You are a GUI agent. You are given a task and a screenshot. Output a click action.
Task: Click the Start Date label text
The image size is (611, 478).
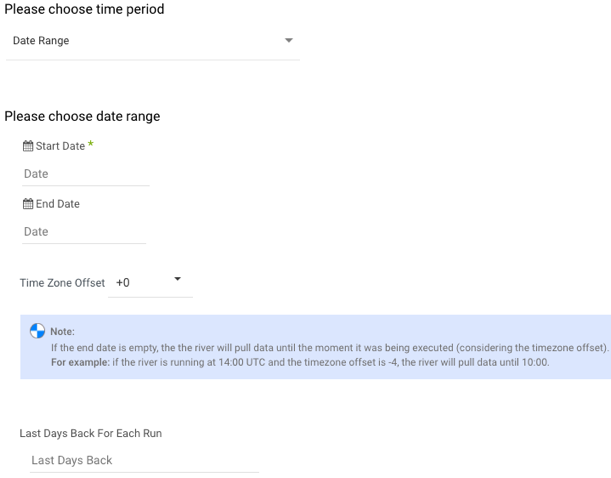(60, 146)
